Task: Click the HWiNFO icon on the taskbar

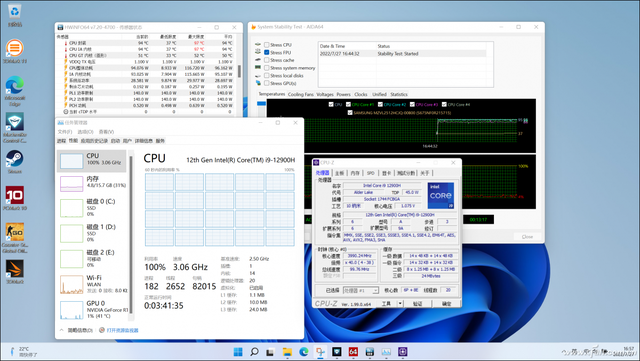Action: (370, 352)
